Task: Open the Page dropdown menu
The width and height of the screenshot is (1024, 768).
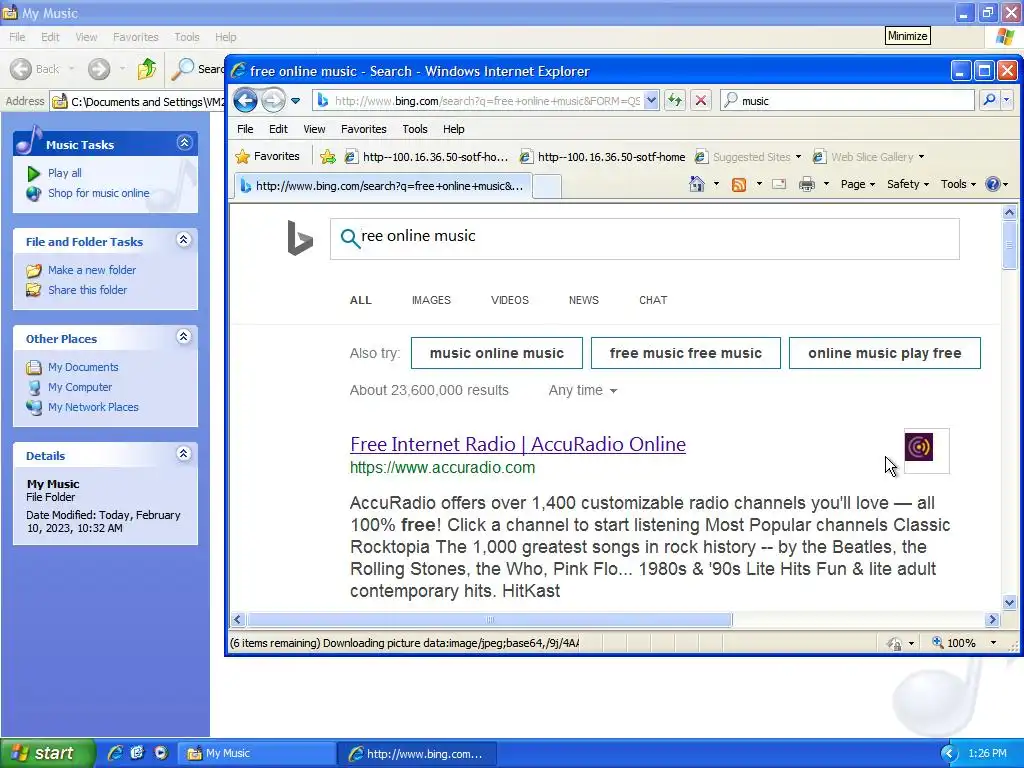Action: (x=857, y=184)
